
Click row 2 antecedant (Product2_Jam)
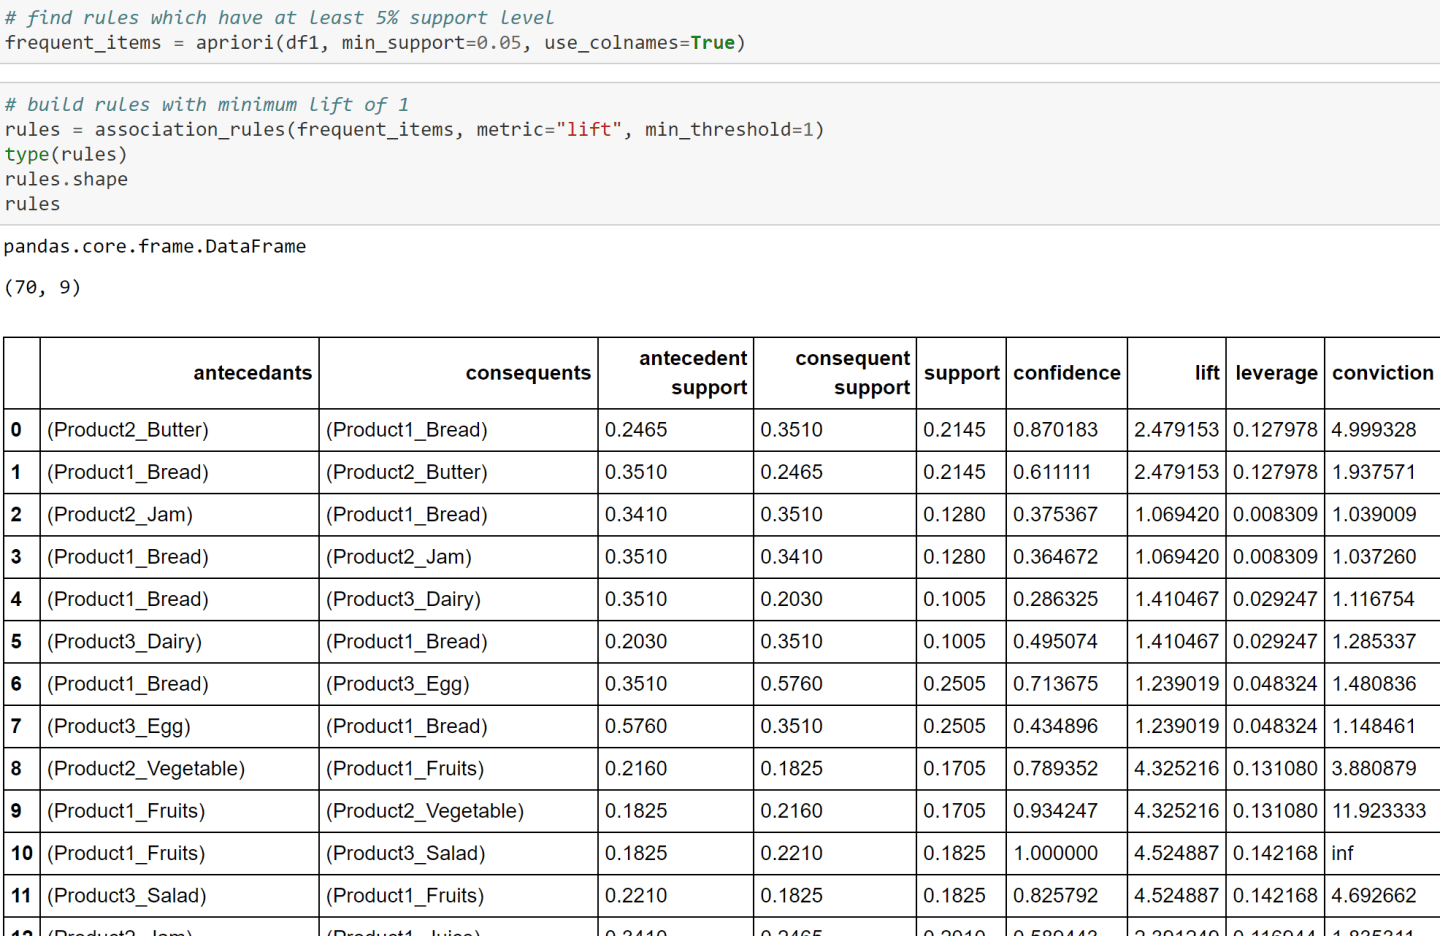click(x=120, y=515)
